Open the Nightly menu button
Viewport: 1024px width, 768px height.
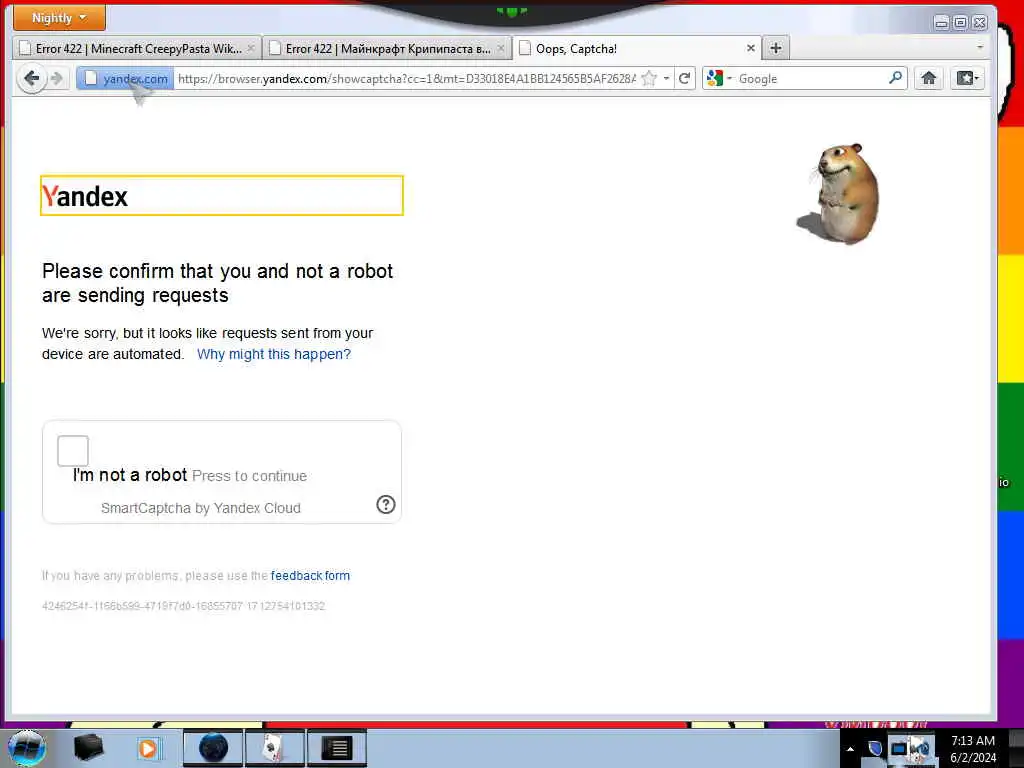59,18
